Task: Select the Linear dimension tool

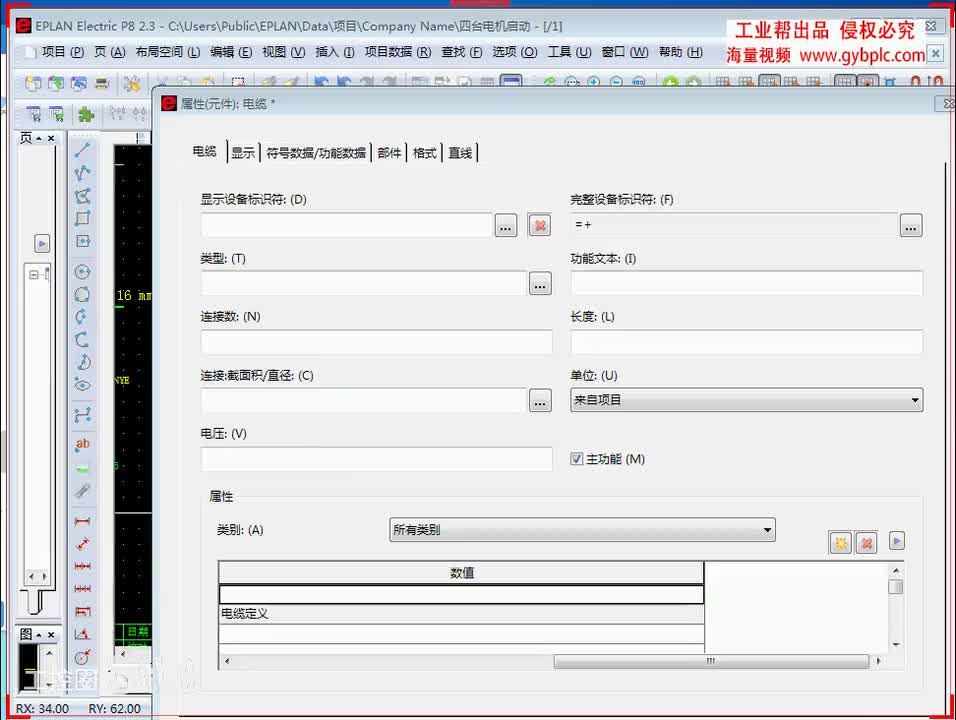Action: [82, 521]
